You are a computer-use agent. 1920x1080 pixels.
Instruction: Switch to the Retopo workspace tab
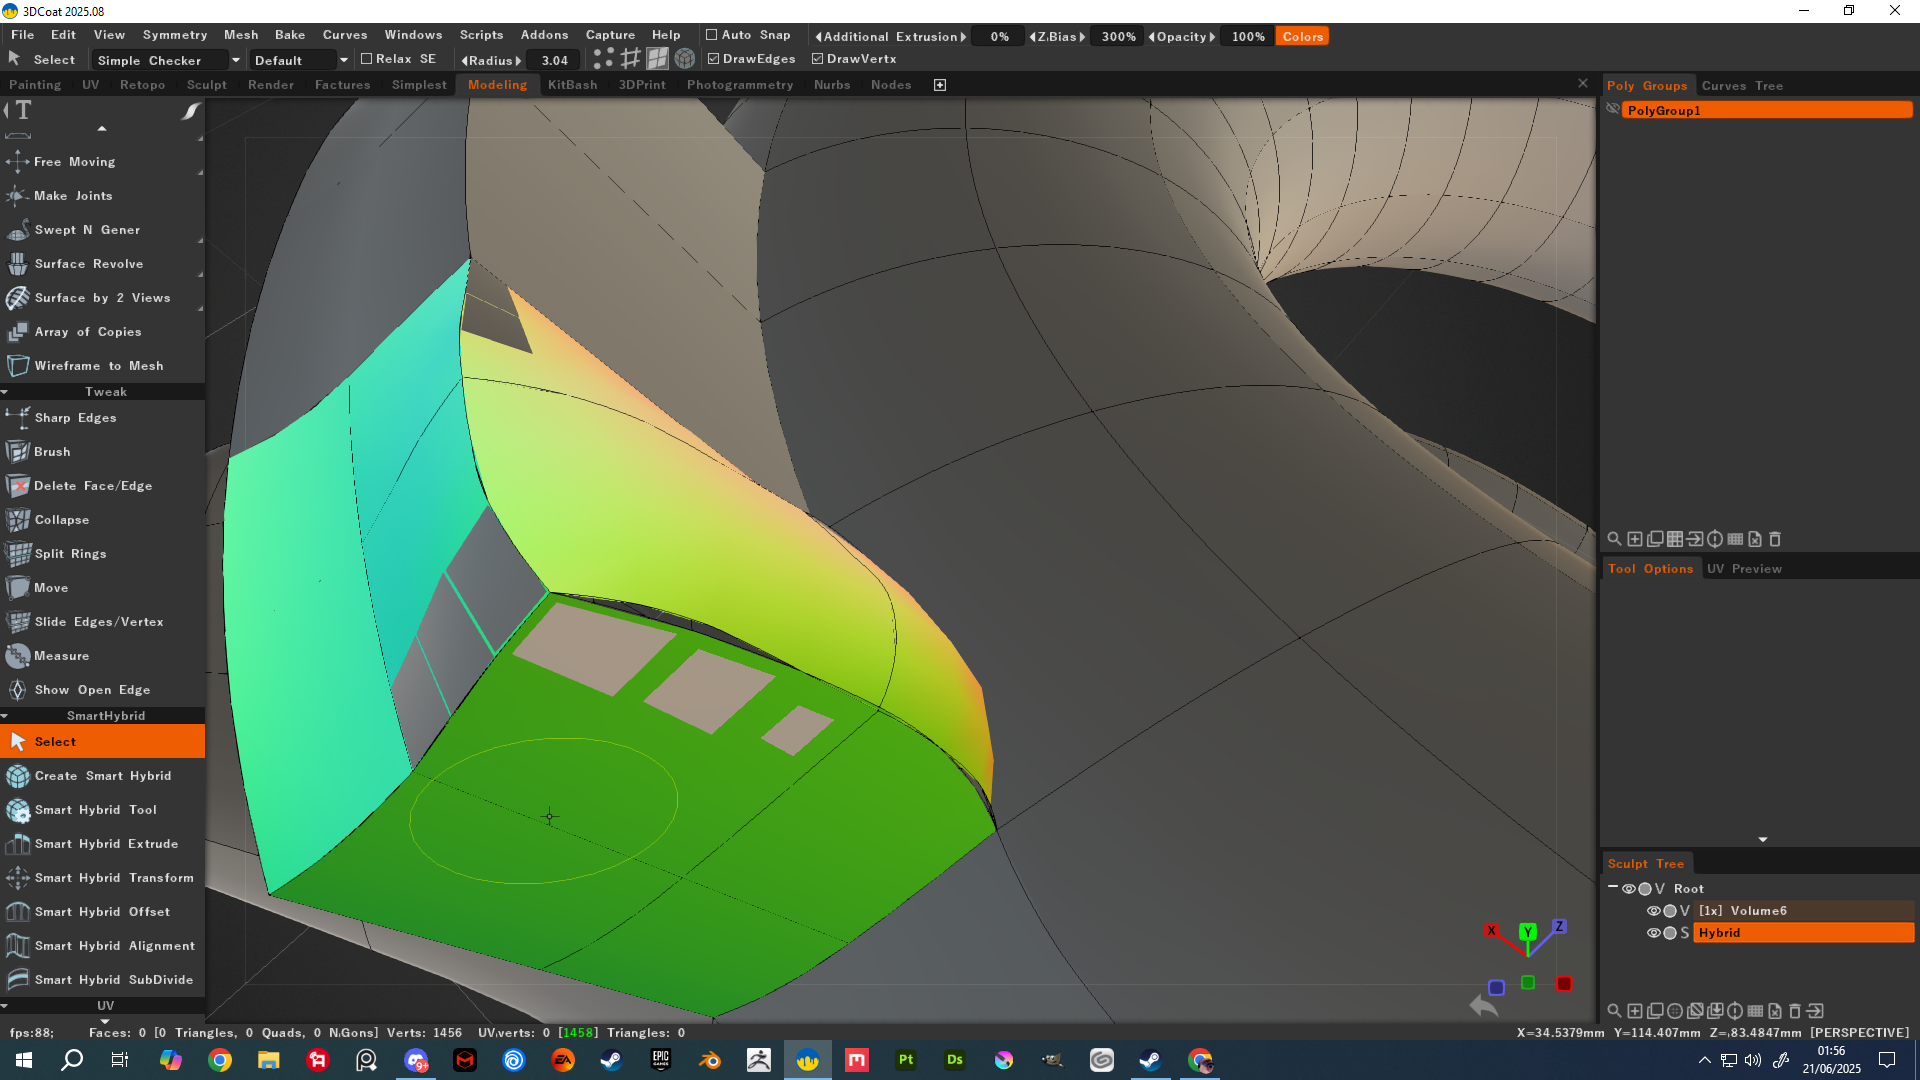click(x=142, y=85)
